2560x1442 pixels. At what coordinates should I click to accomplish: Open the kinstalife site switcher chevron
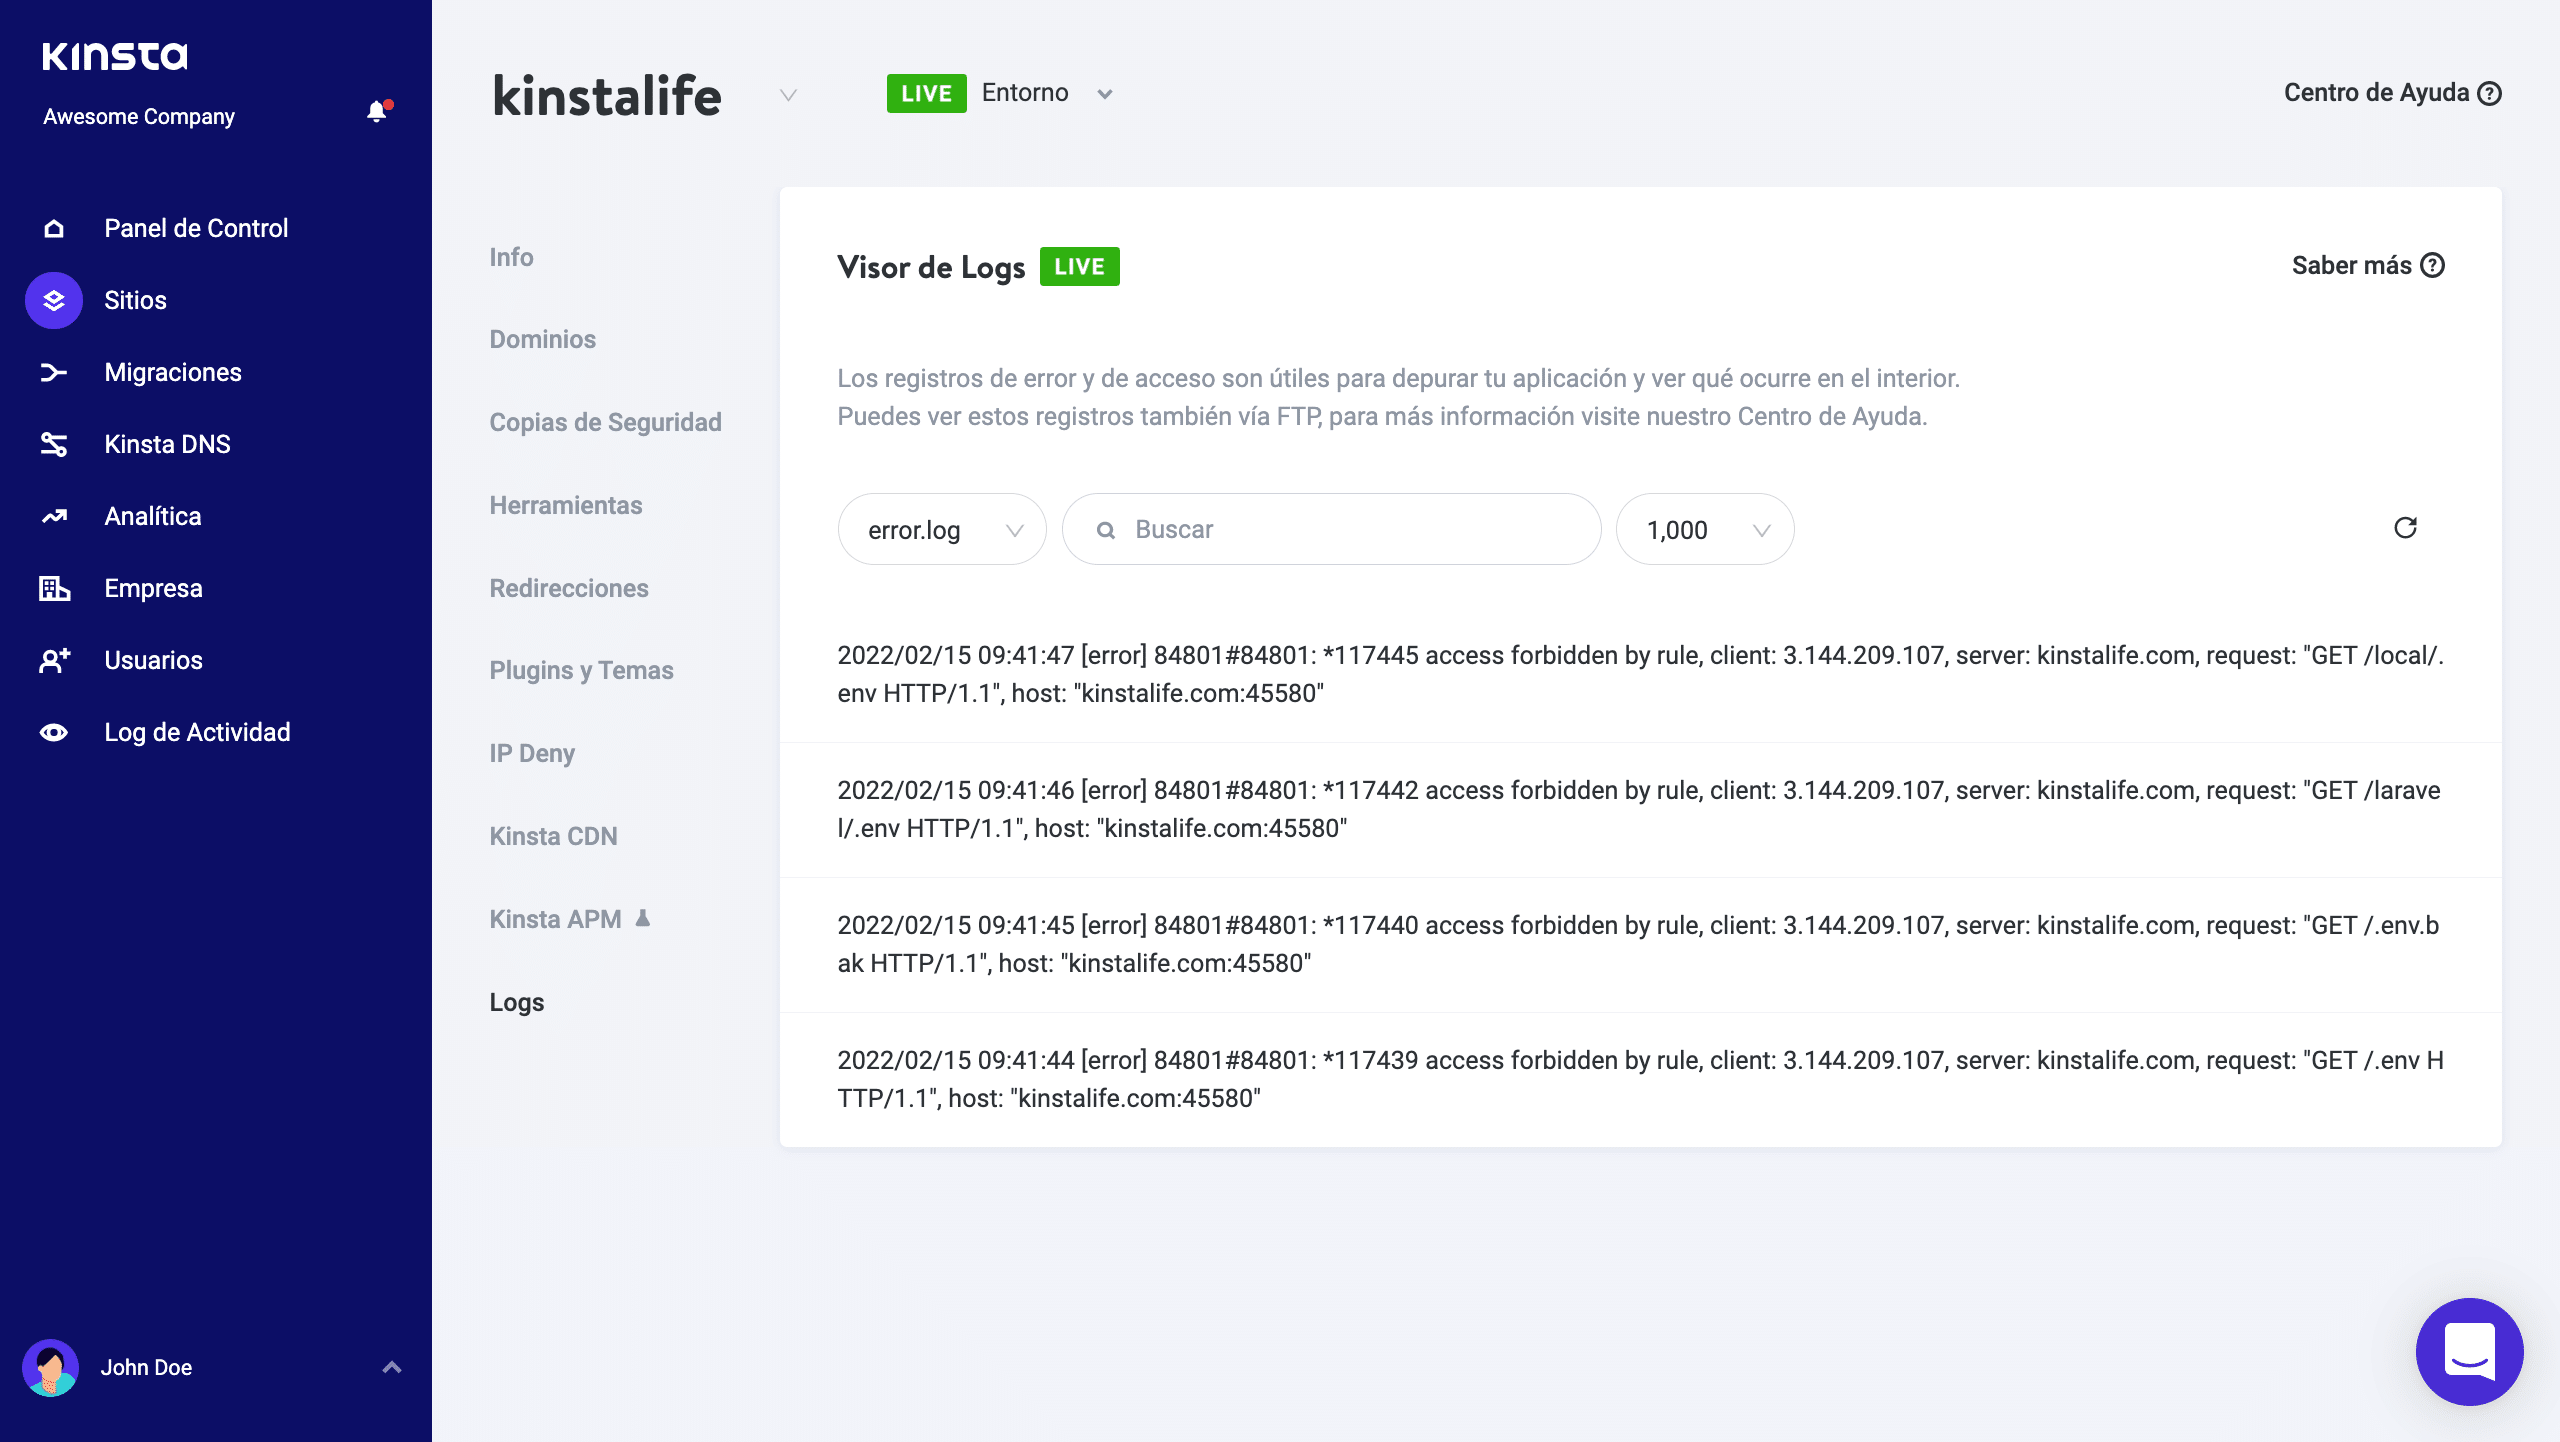click(788, 95)
